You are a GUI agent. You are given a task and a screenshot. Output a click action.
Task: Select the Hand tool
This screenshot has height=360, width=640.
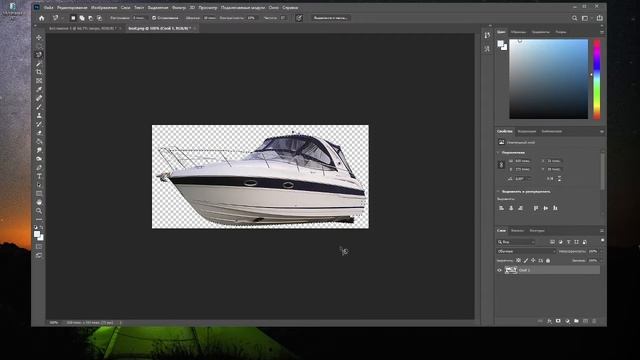[x=39, y=202]
